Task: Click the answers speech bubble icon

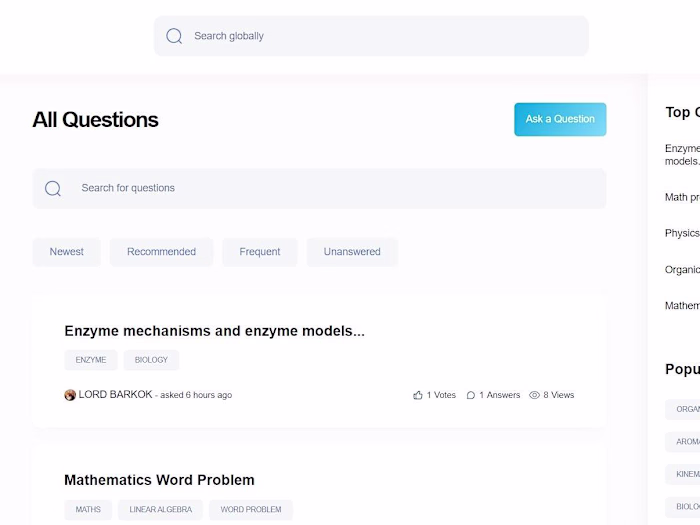Action: 471,395
